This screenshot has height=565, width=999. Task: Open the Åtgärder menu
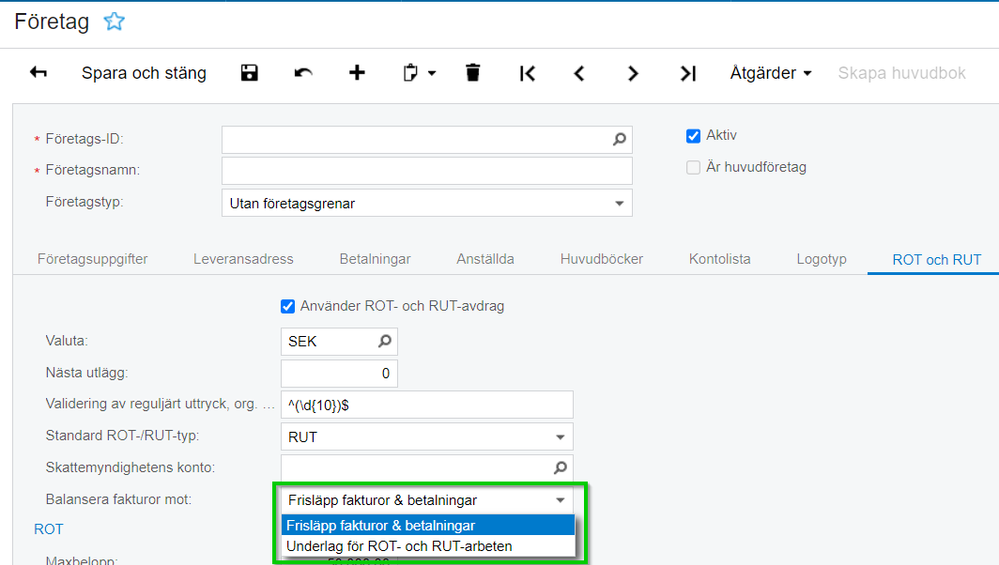pos(770,73)
